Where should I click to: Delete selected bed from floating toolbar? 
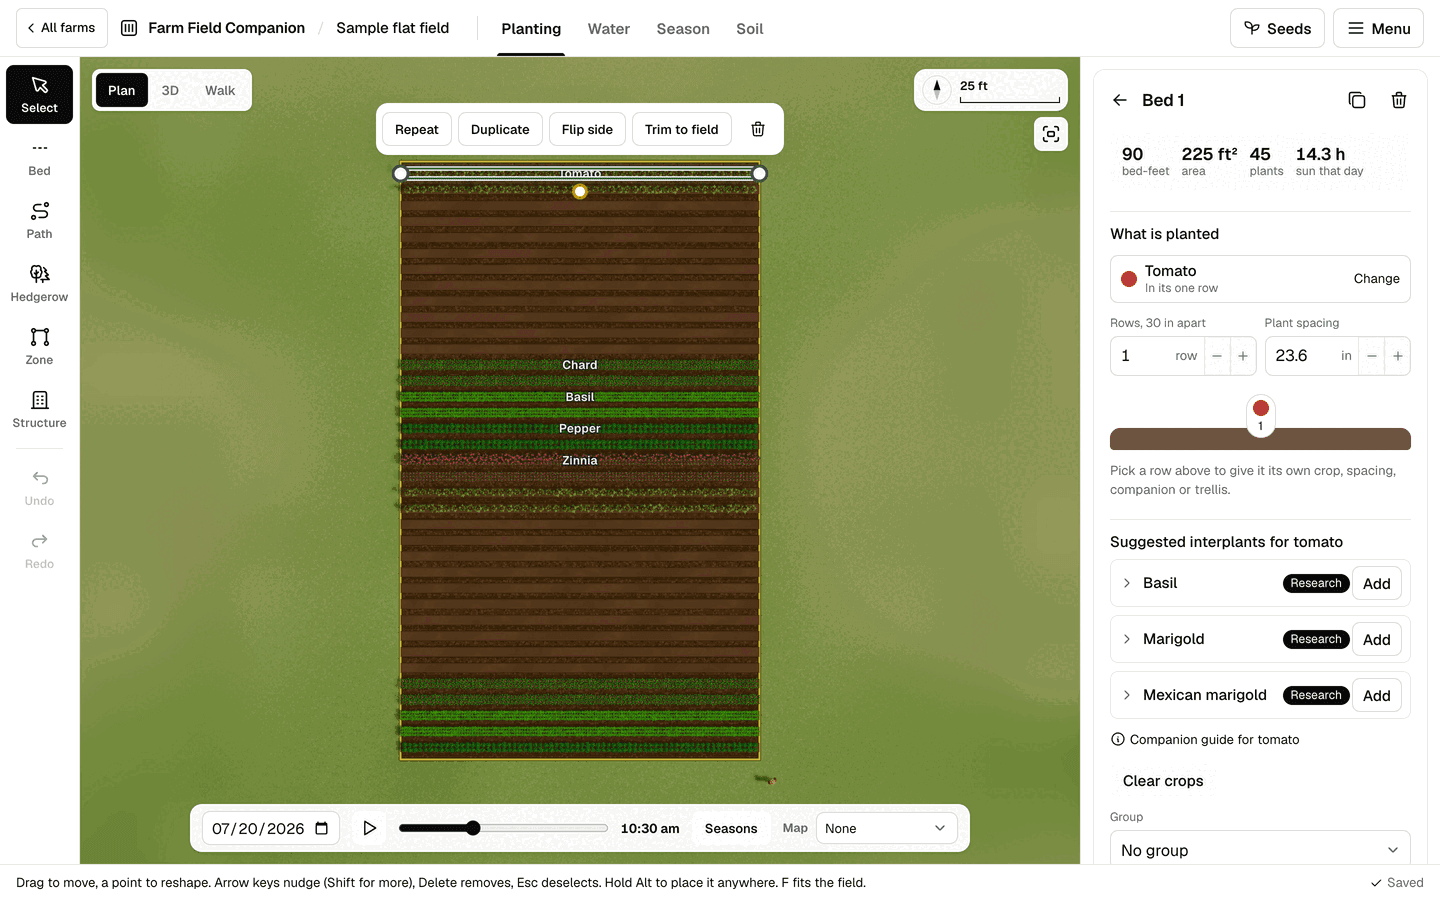pos(758,129)
